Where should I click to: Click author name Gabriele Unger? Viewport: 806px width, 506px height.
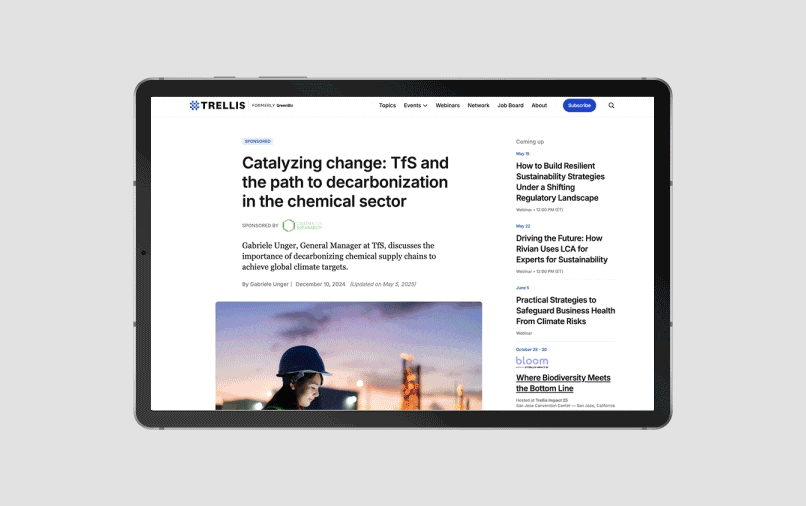tap(268, 284)
